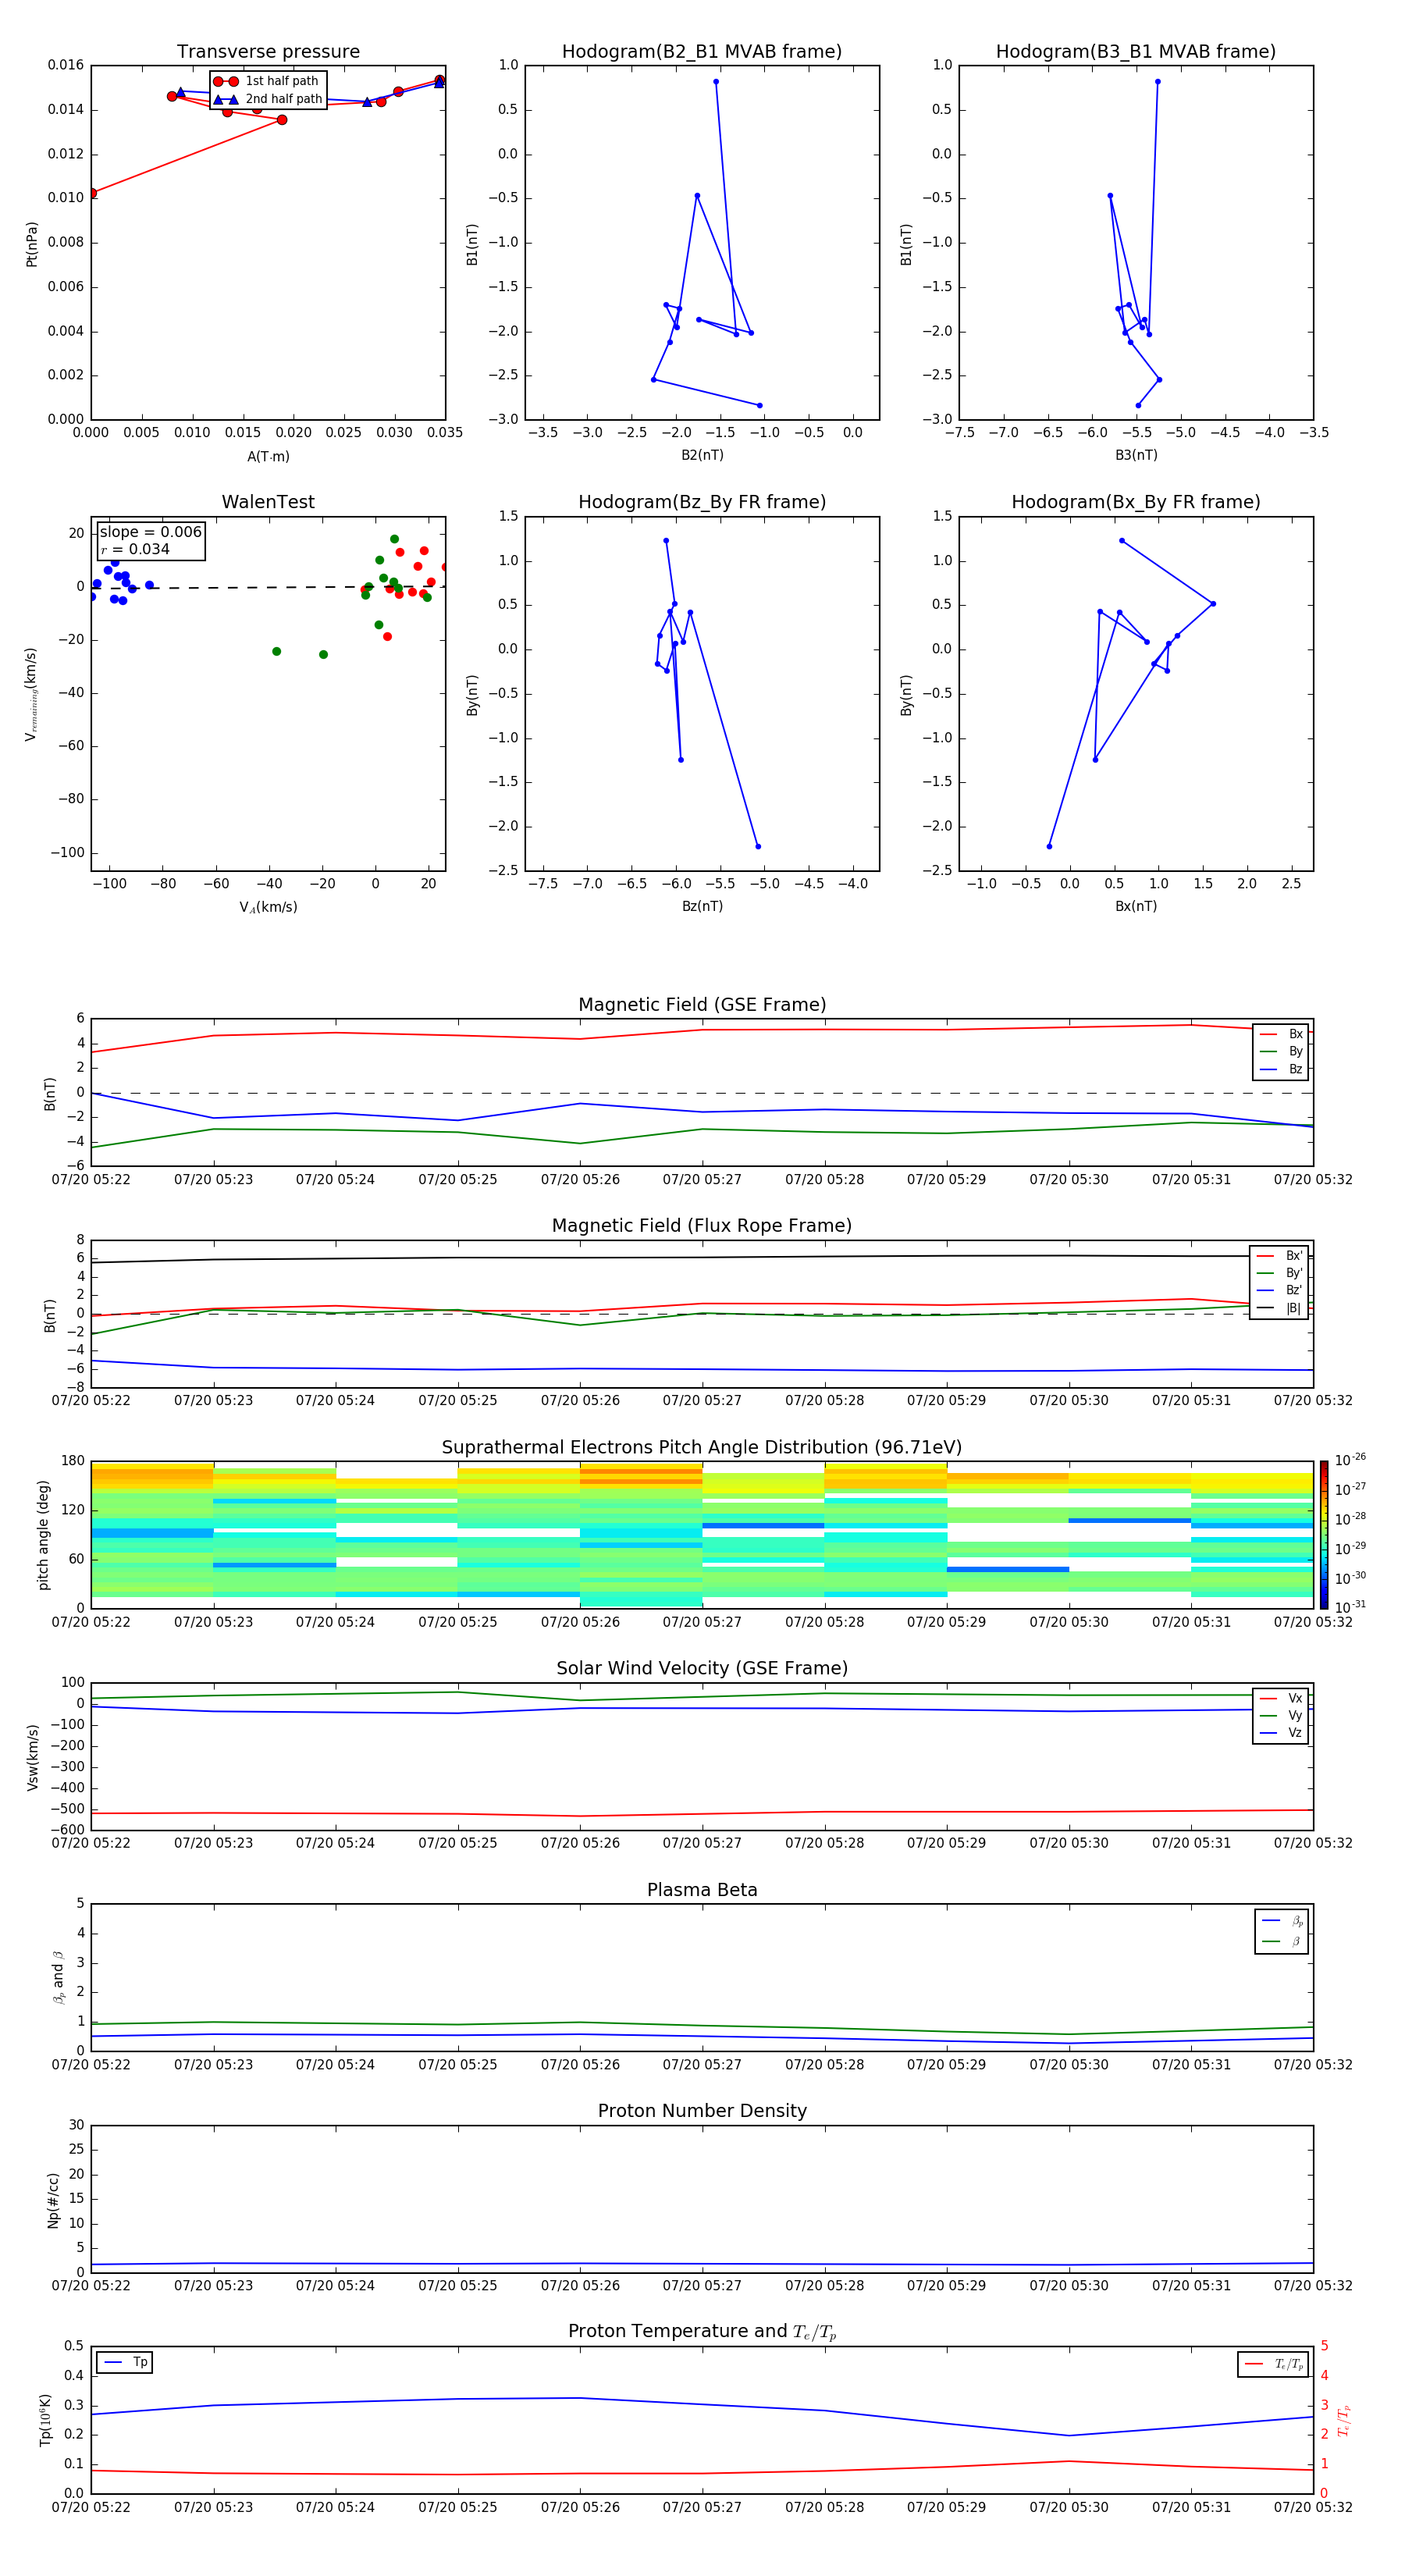Click the 'Proton Temperature and Te/Tp' title
The height and width of the screenshot is (2576, 1405).
click(702, 2332)
